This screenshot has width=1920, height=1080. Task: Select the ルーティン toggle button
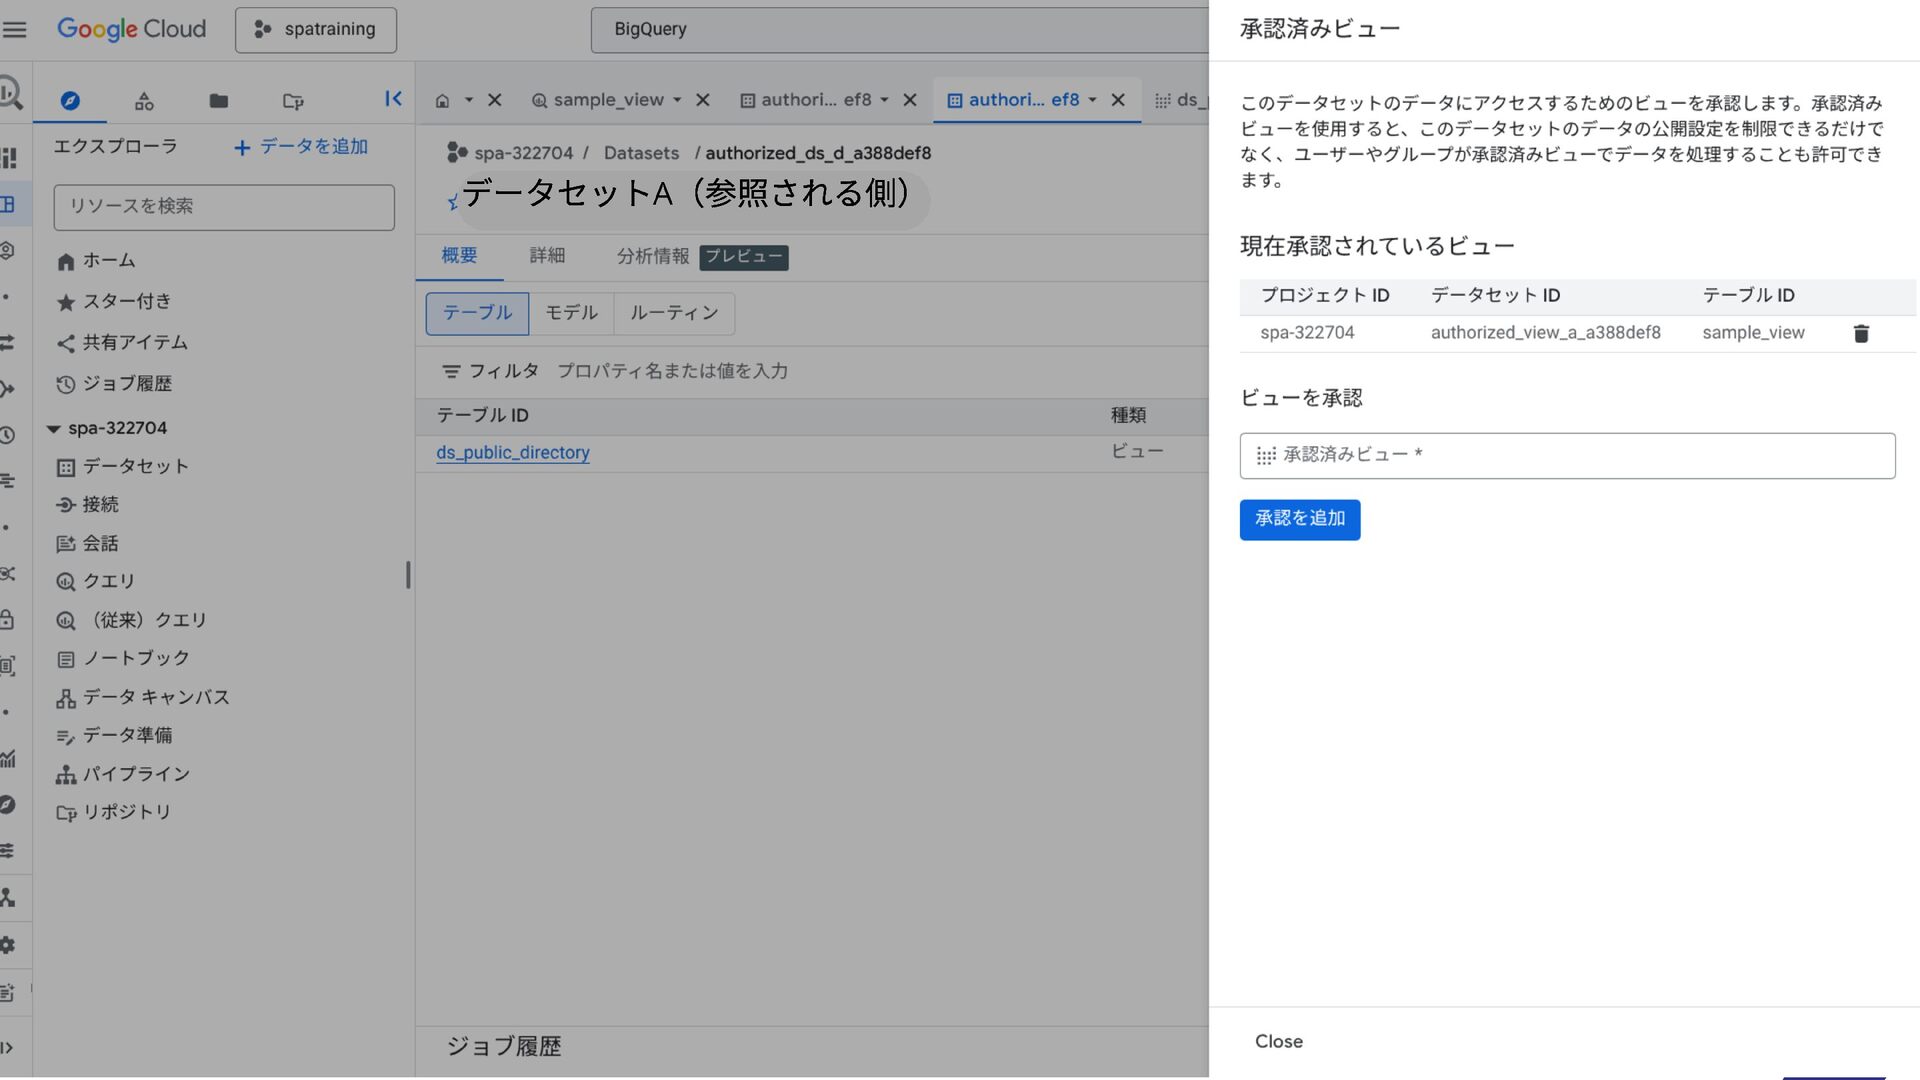click(x=674, y=313)
